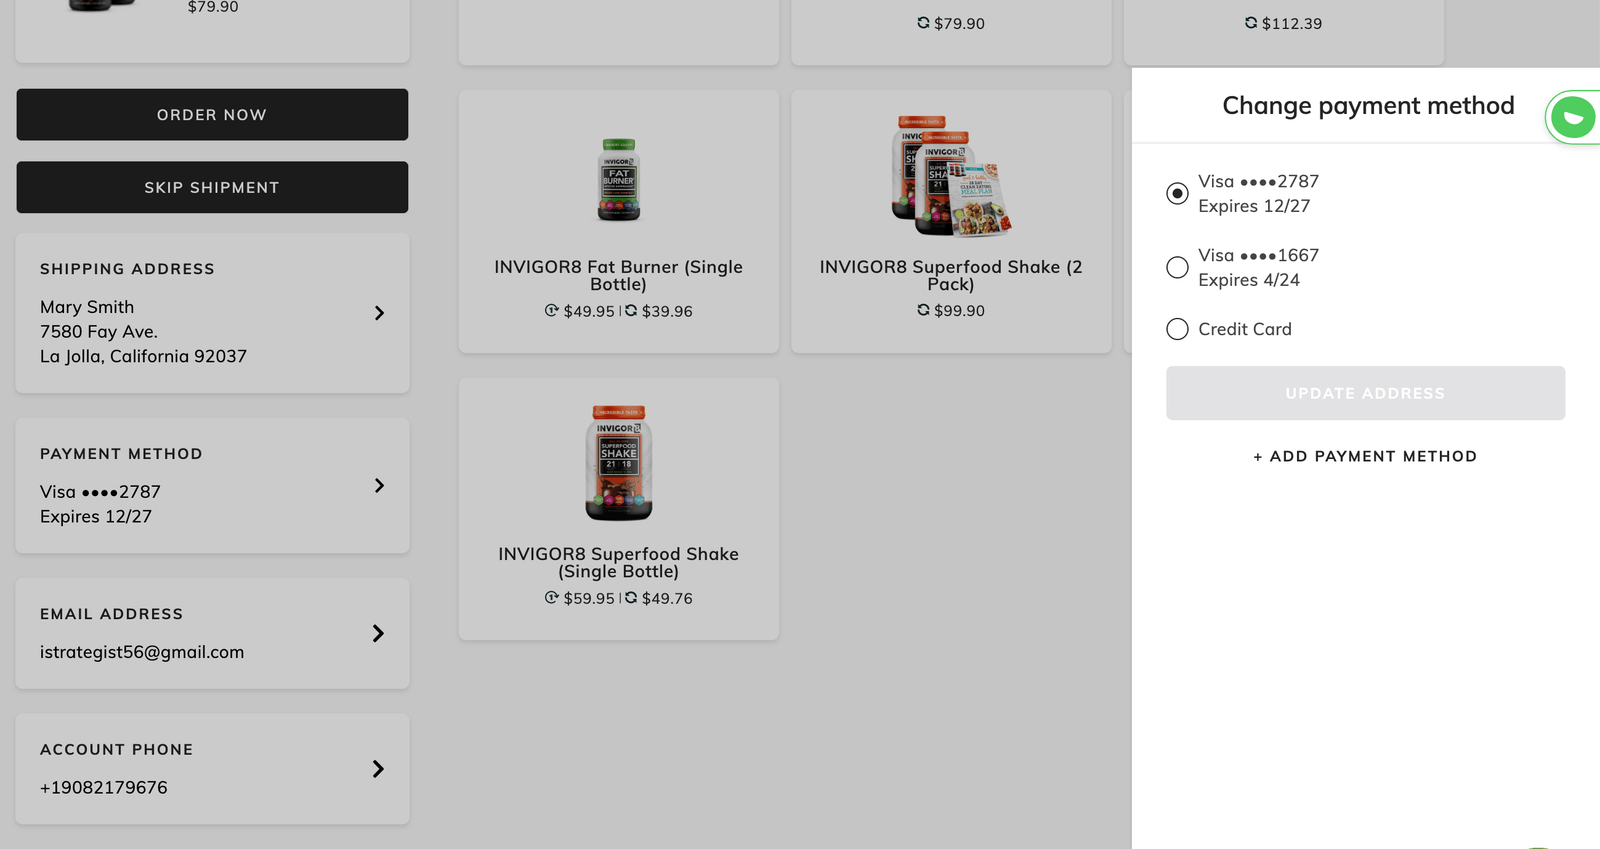Click refresh icon by 2 Pack $99.90
Image resolution: width=1600 pixels, height=849 pixels.
coord(923,310)
